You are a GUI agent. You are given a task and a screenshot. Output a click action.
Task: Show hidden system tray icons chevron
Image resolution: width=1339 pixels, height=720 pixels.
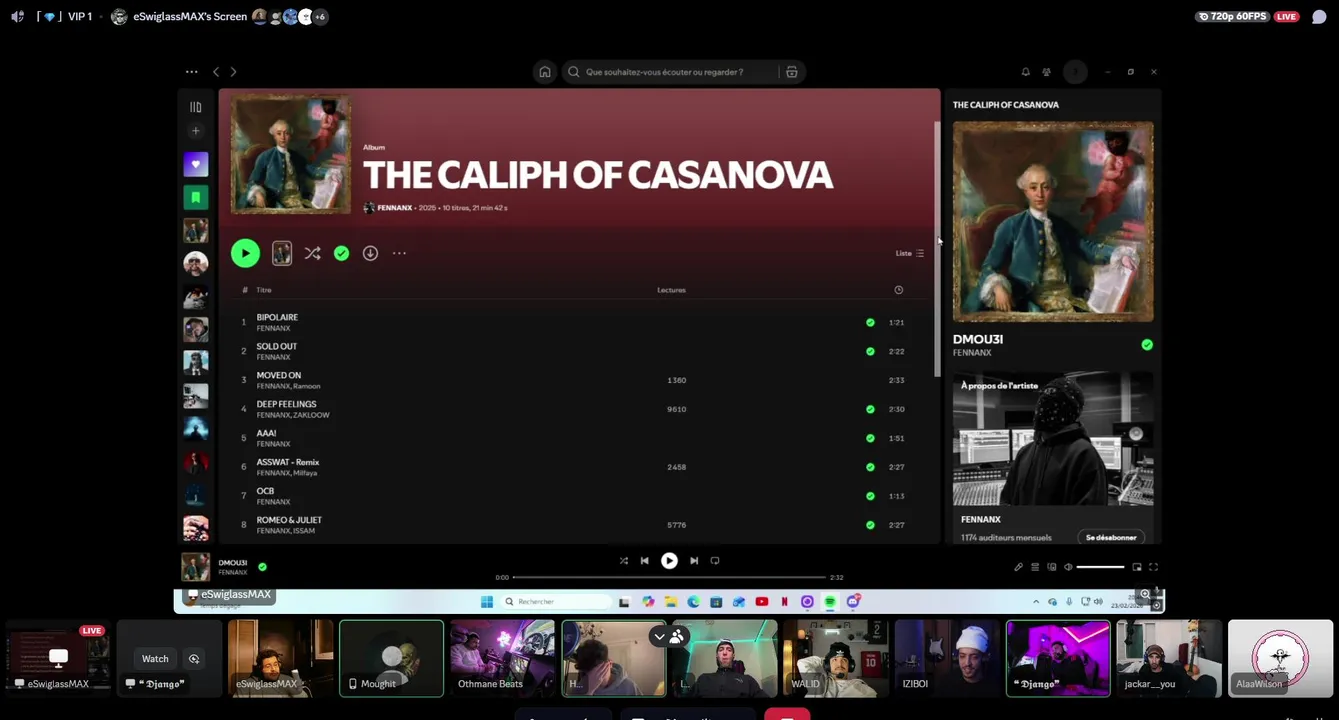click(1036, 602)
